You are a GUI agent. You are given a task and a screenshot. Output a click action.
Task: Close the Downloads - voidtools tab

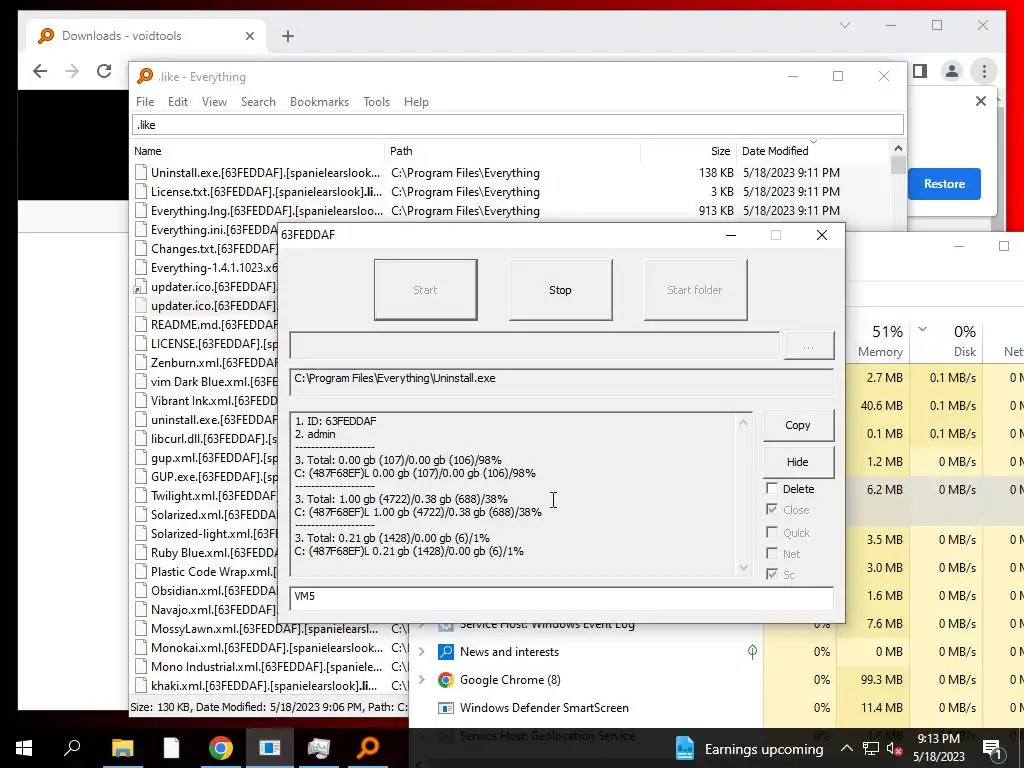pyautogui.click(x=249, y=36)
